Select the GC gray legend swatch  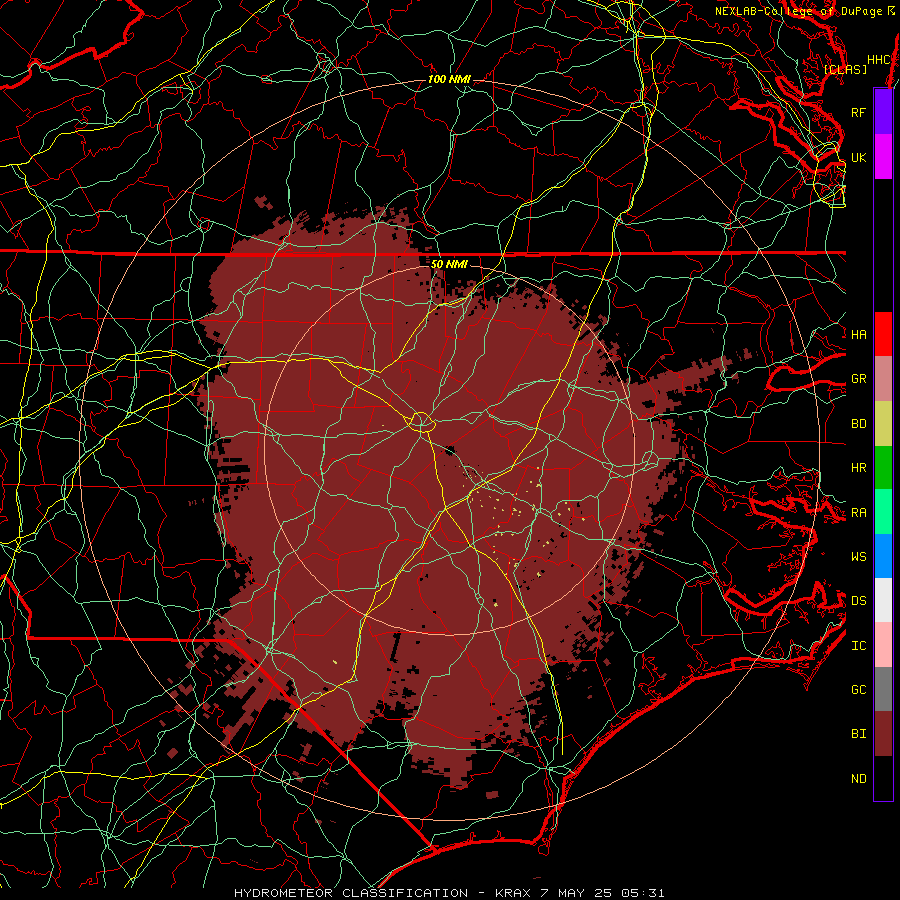[x=883, y=689]
